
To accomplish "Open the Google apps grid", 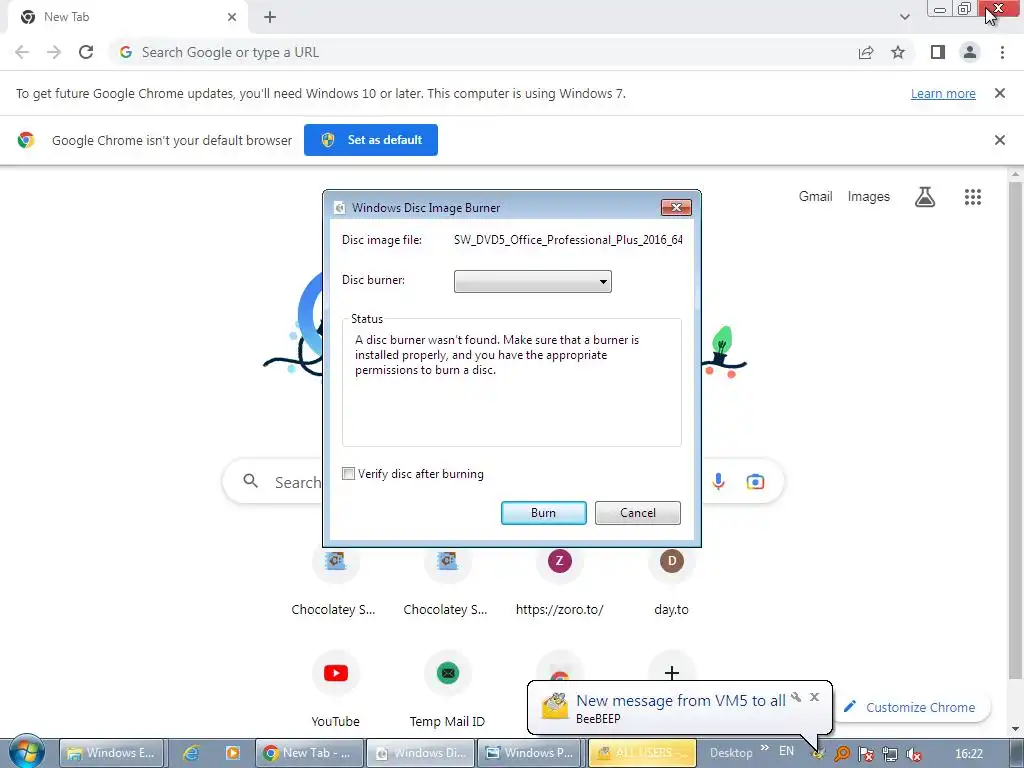I will tap(972, 197).
